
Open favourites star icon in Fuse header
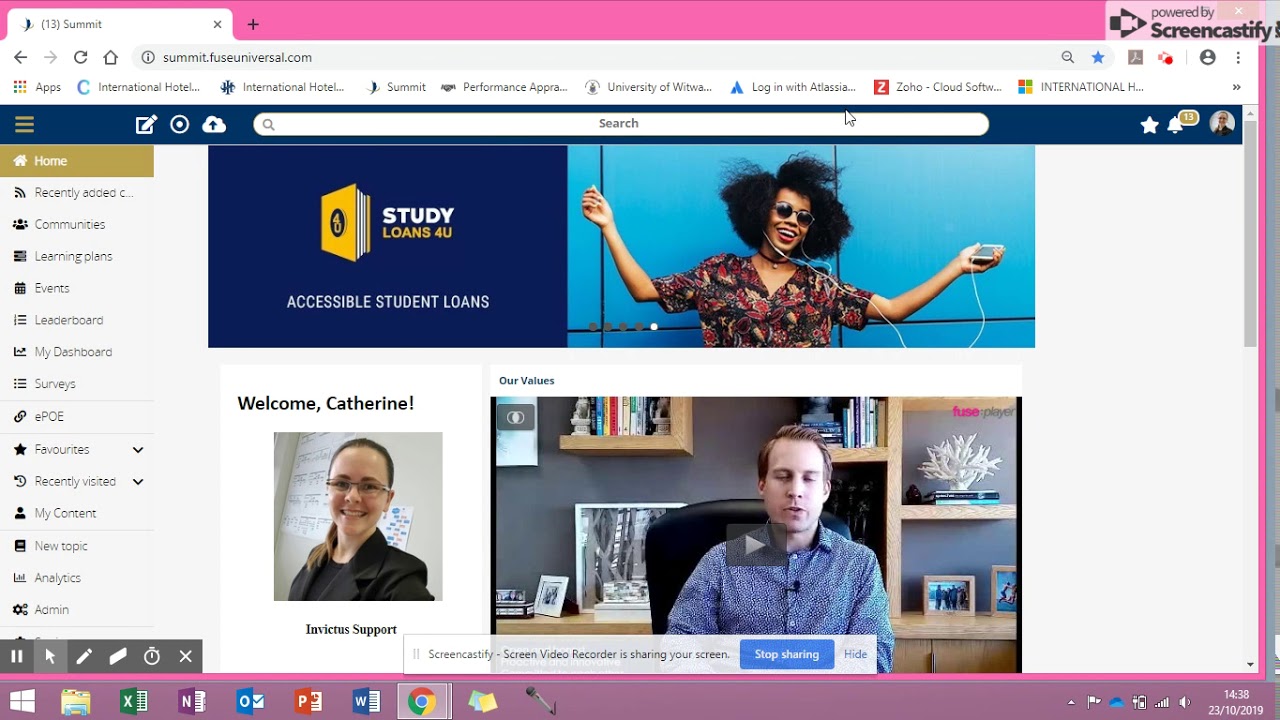point(1149,125)
